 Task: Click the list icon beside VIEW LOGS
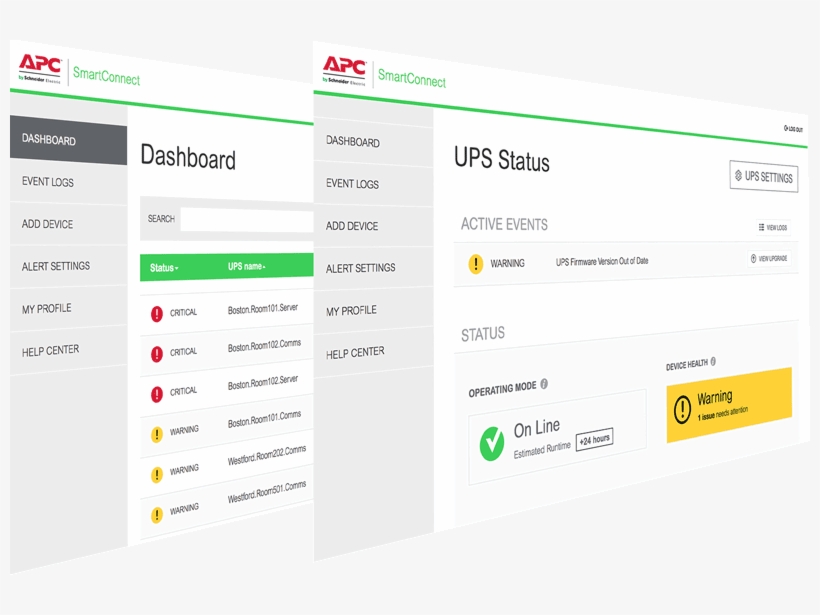(760, 227)
